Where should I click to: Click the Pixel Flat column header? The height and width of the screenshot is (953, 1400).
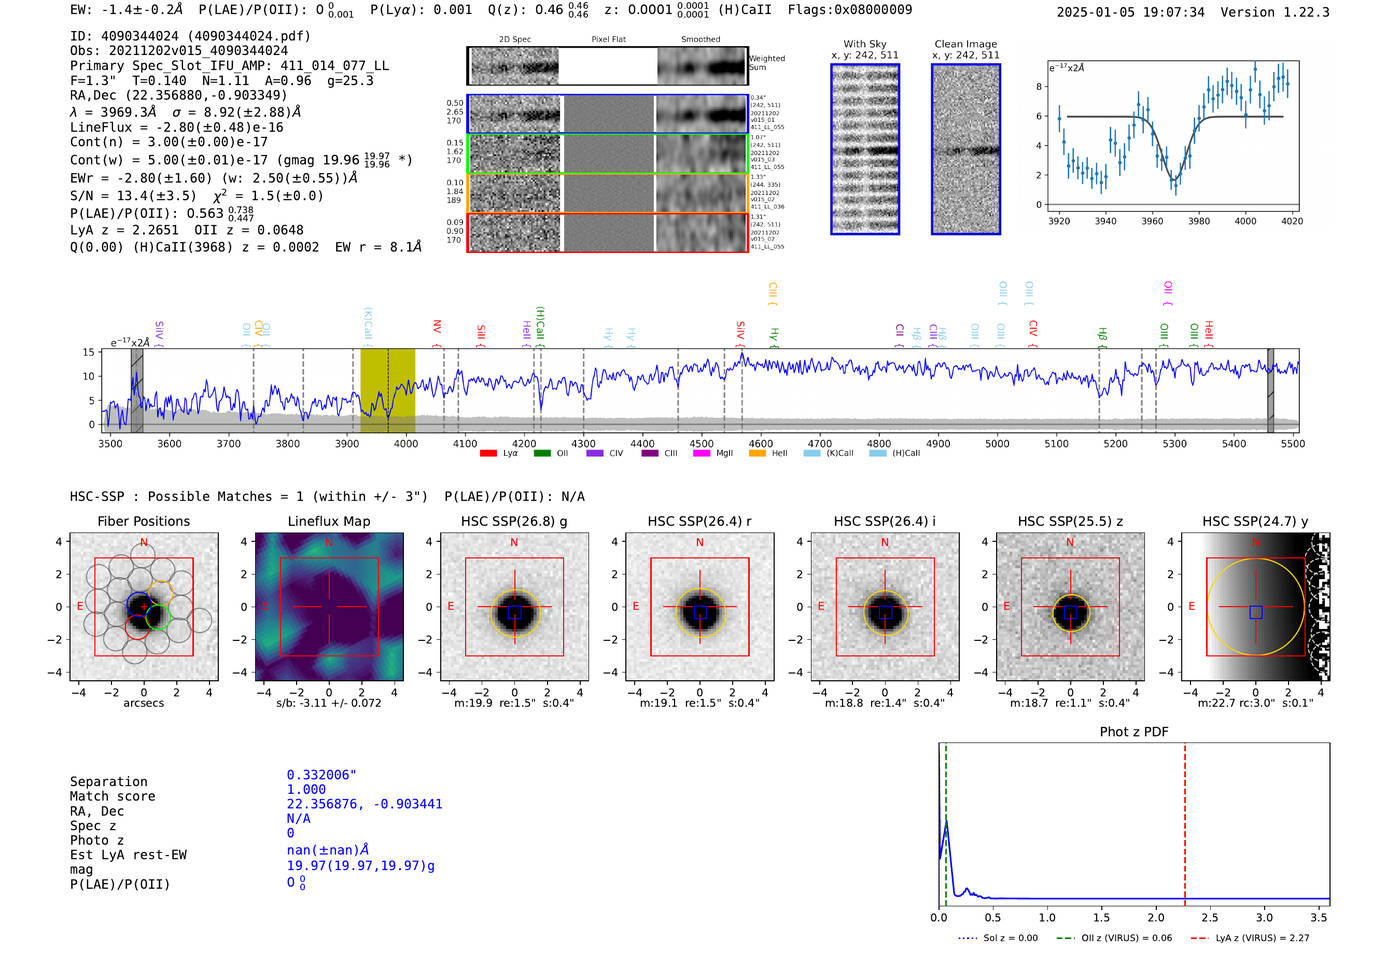click(608, 40)
